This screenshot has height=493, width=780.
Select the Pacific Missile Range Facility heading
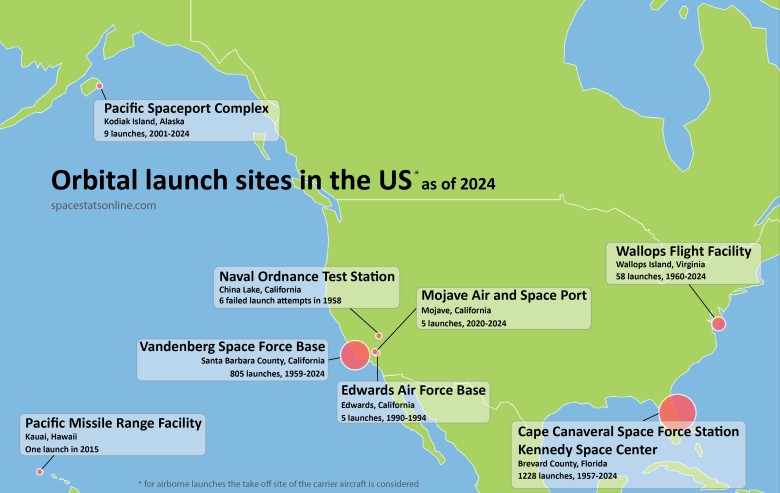pyautogui.click(x=113, y=423)
